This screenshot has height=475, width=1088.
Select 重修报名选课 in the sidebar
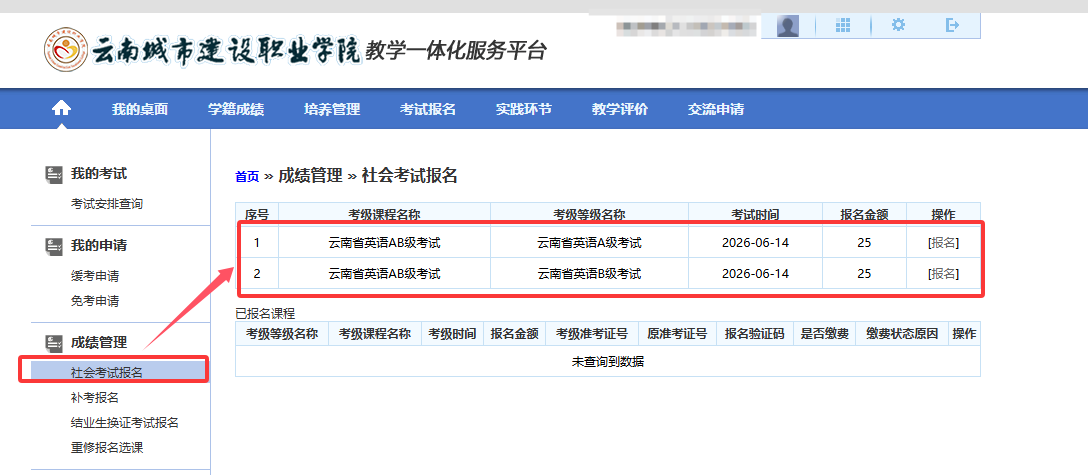coord(107,448)
